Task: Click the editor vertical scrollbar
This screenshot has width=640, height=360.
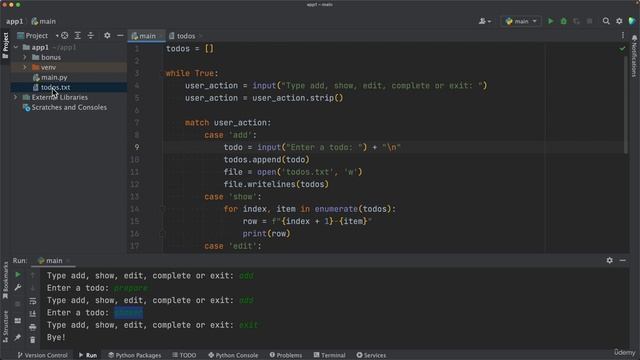Action: point(626,105)
